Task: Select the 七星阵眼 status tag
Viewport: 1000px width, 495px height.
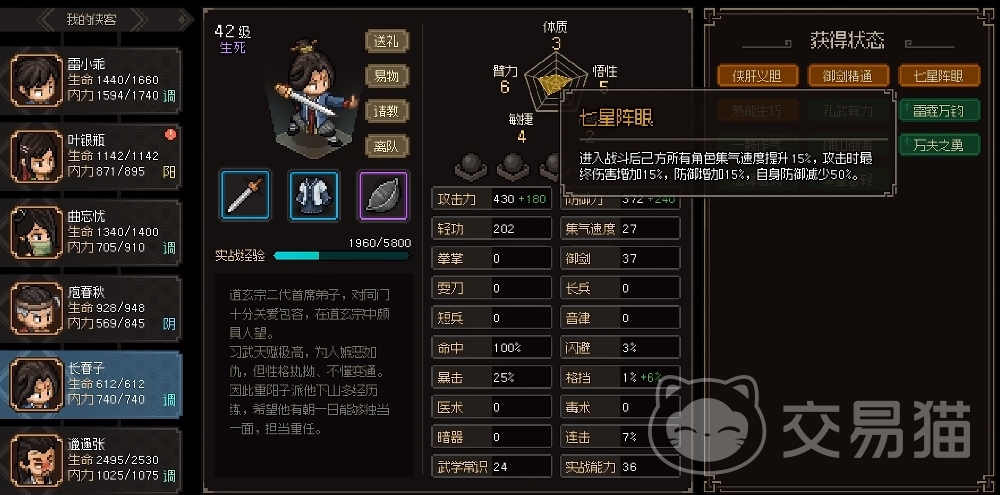Action: [x=939, y=76]
